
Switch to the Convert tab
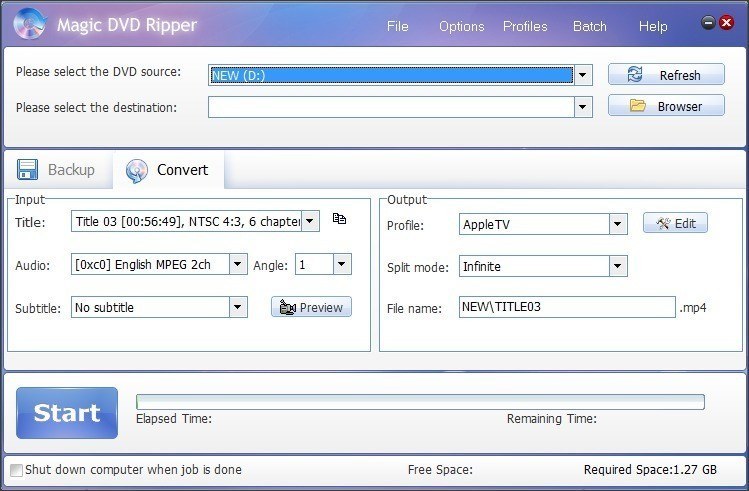[x=168, y=170]
